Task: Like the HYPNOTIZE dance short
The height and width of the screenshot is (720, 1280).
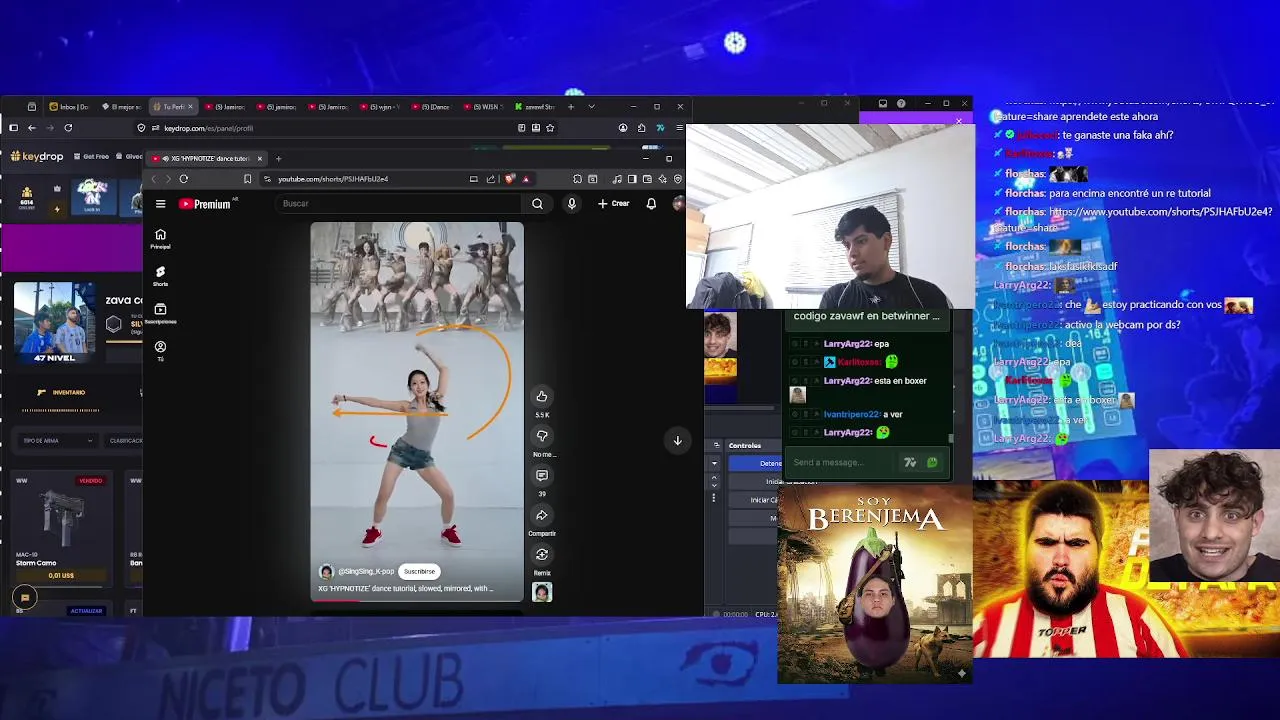Action: (x=542, y=396)
